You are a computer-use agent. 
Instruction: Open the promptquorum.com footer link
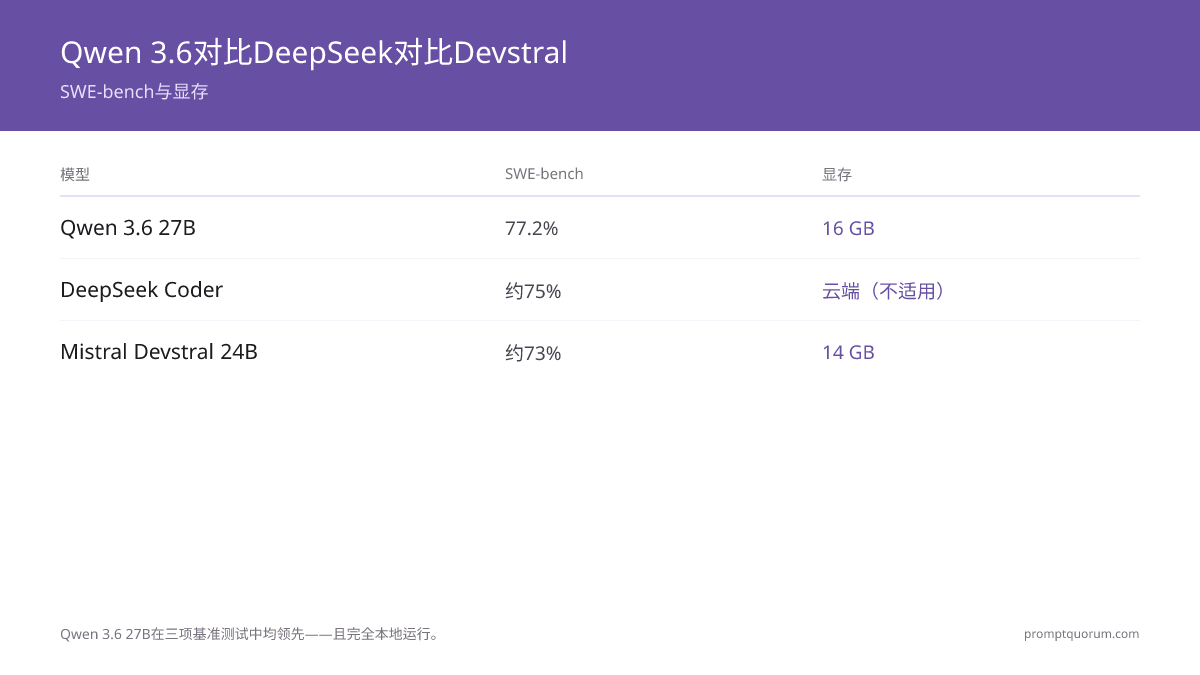[1081, 634]
